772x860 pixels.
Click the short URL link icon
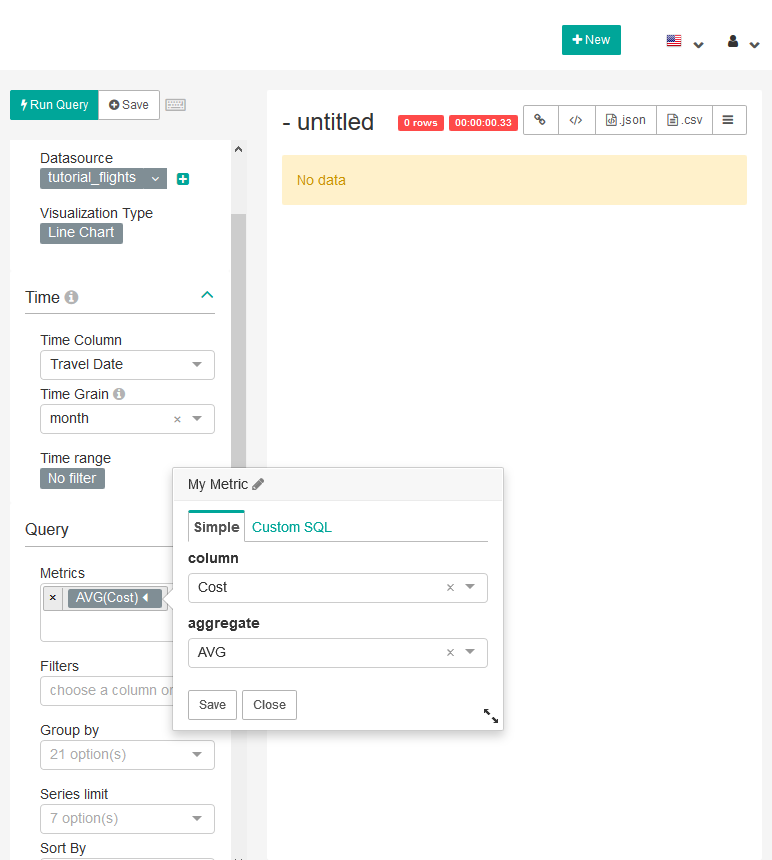540,120
